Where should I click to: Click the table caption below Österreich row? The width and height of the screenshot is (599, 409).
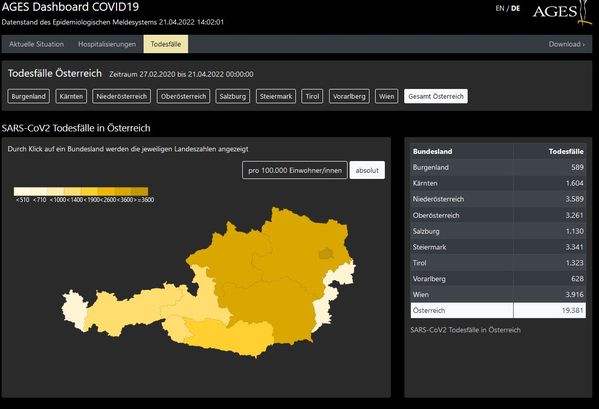465,330
